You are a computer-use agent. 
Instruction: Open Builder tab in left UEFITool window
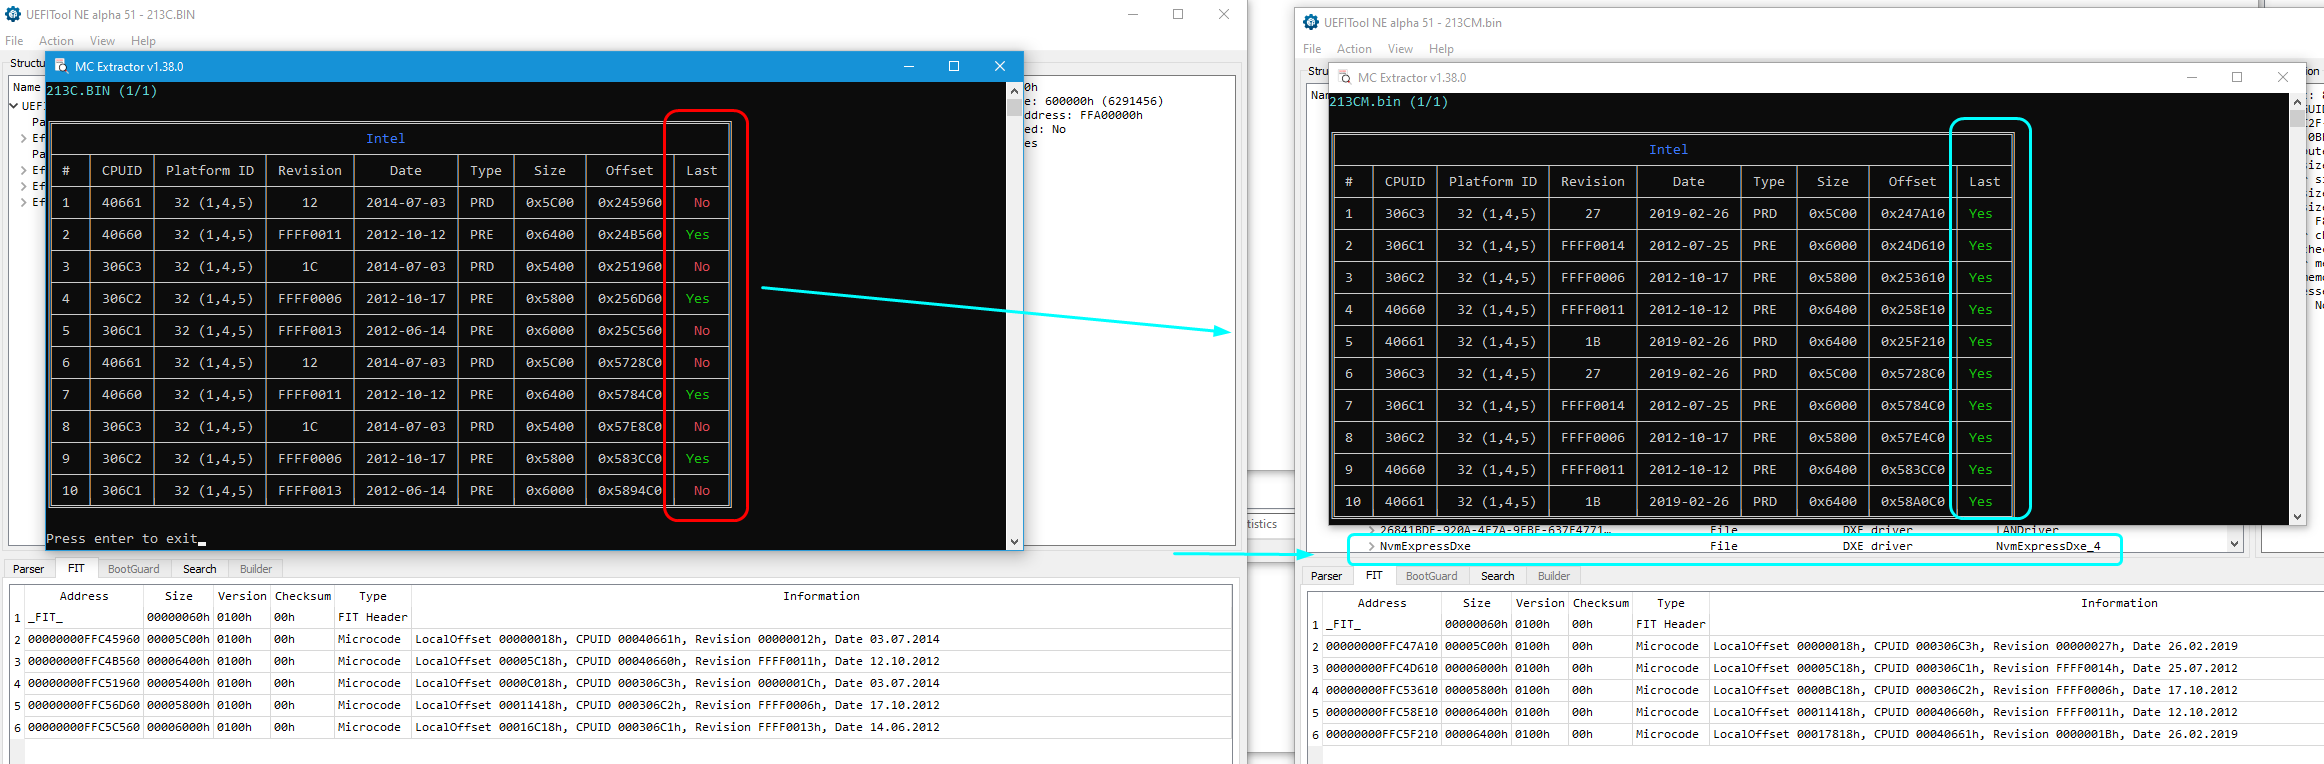(x=256, y=569)
